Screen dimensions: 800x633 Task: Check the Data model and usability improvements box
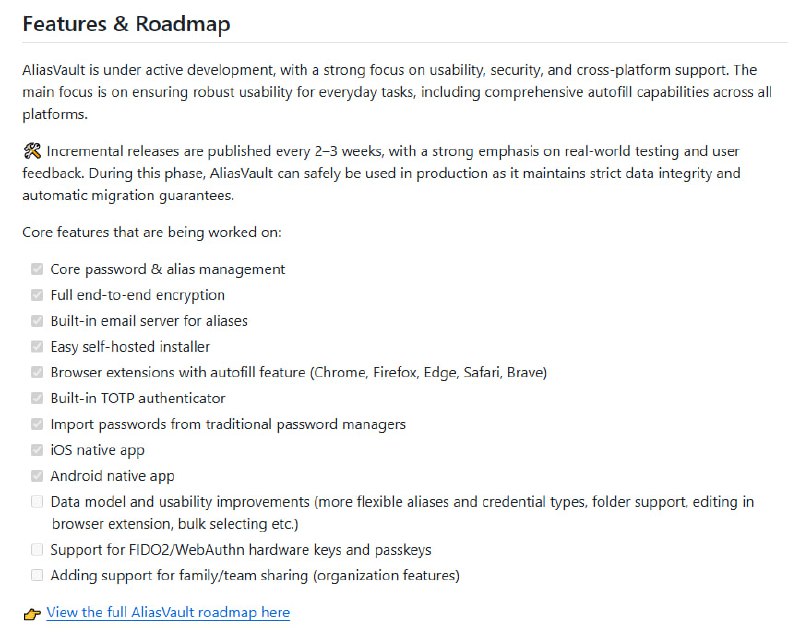click(37, 502)
